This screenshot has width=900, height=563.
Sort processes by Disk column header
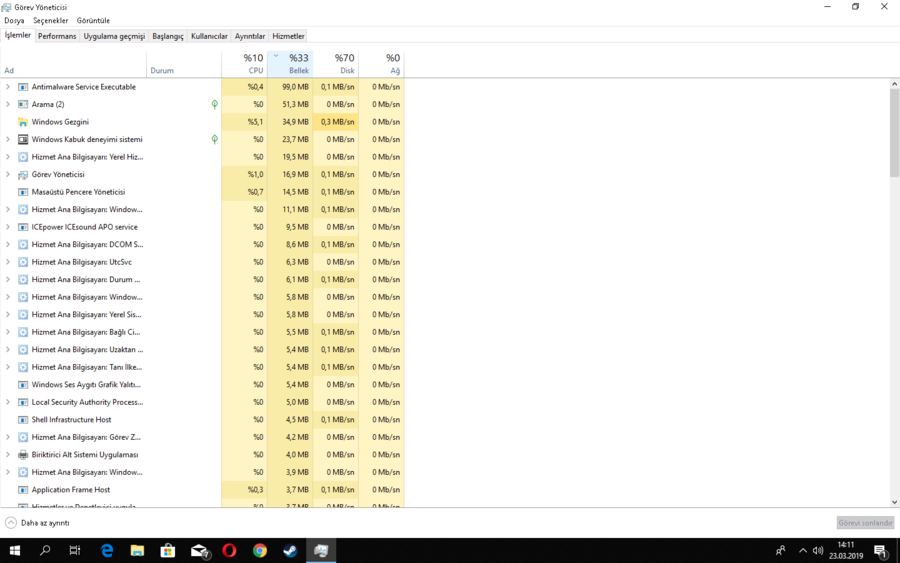tap(336, 64)
